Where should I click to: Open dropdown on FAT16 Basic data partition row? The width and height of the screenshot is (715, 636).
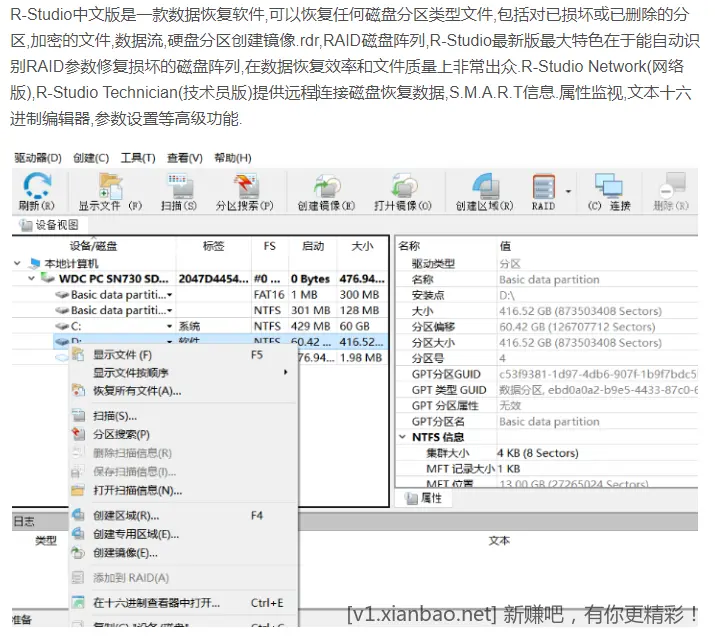click(x=170, y=295)
